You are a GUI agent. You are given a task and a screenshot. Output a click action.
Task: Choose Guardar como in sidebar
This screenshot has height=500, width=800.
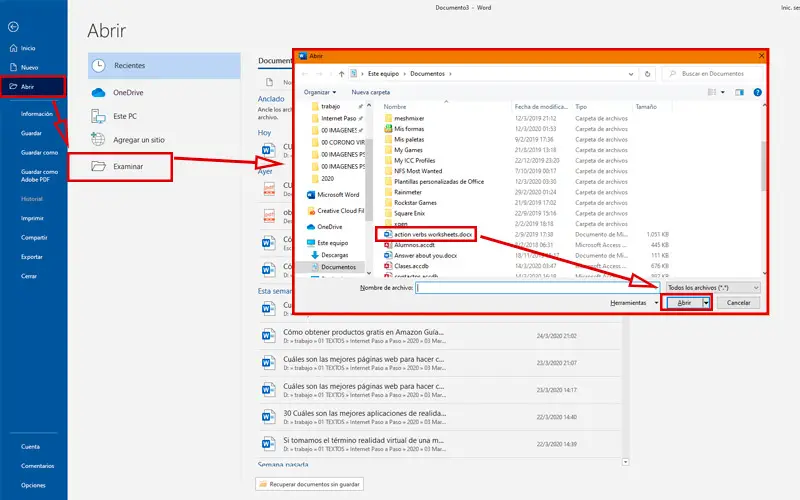(x=39, y=153)
